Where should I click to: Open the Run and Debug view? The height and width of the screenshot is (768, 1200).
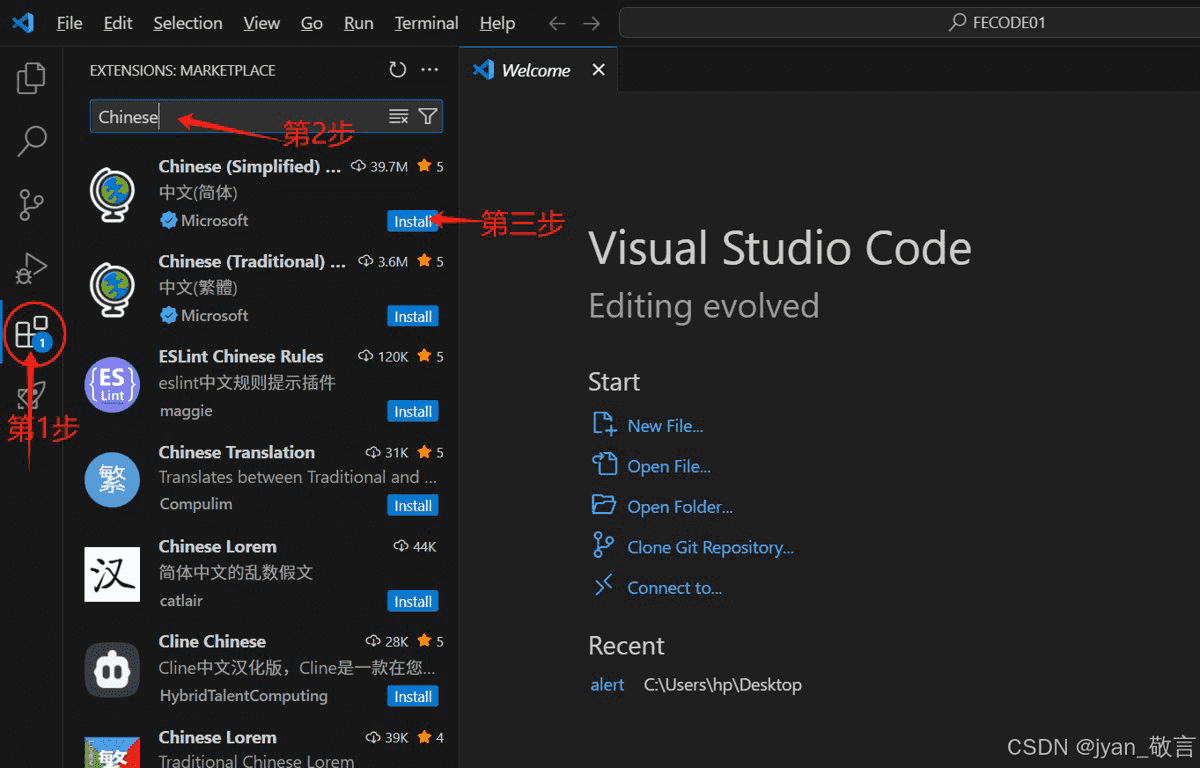tap(31, 268)
